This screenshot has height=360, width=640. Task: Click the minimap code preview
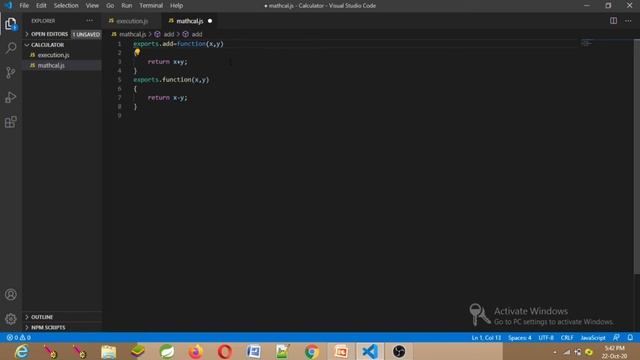click(587, 43)
